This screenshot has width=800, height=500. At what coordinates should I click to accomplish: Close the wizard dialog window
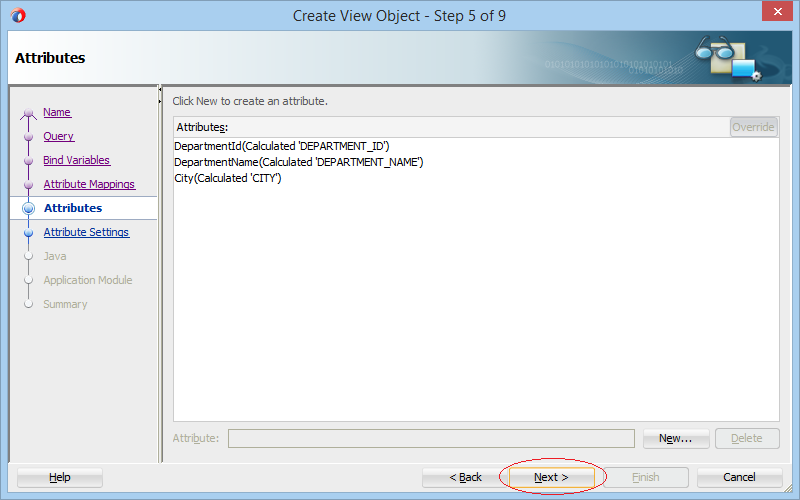777,11
